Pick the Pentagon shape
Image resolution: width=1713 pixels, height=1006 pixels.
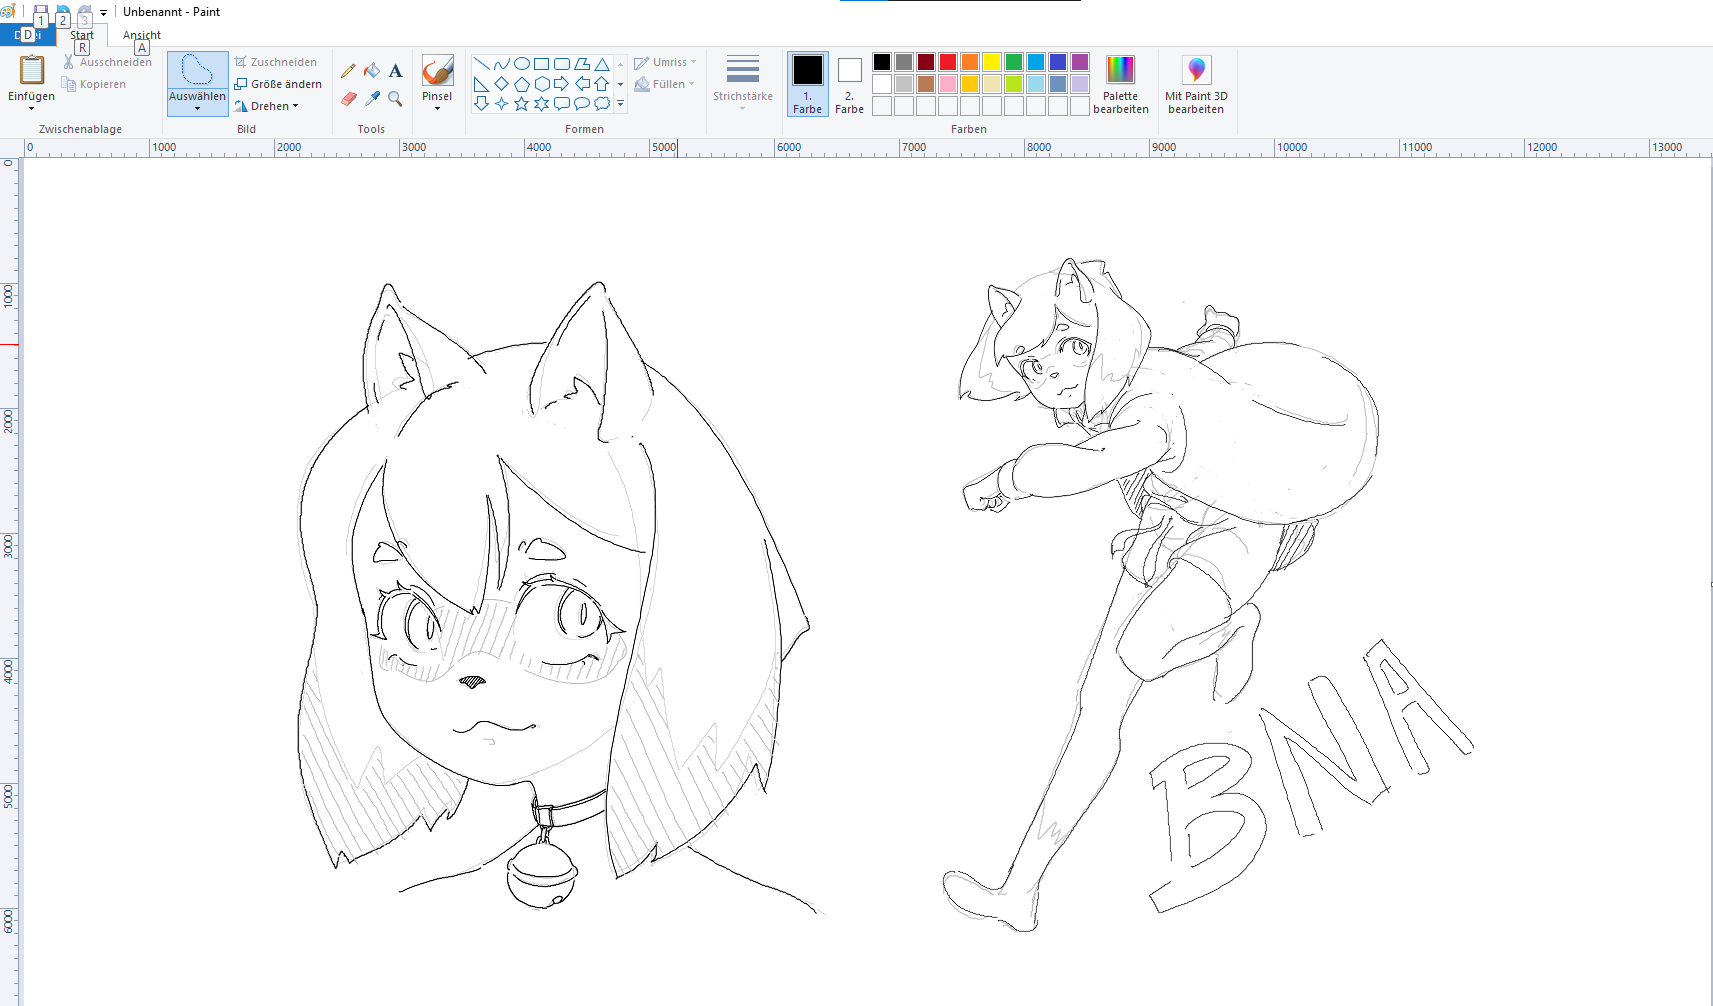(521, 84)
